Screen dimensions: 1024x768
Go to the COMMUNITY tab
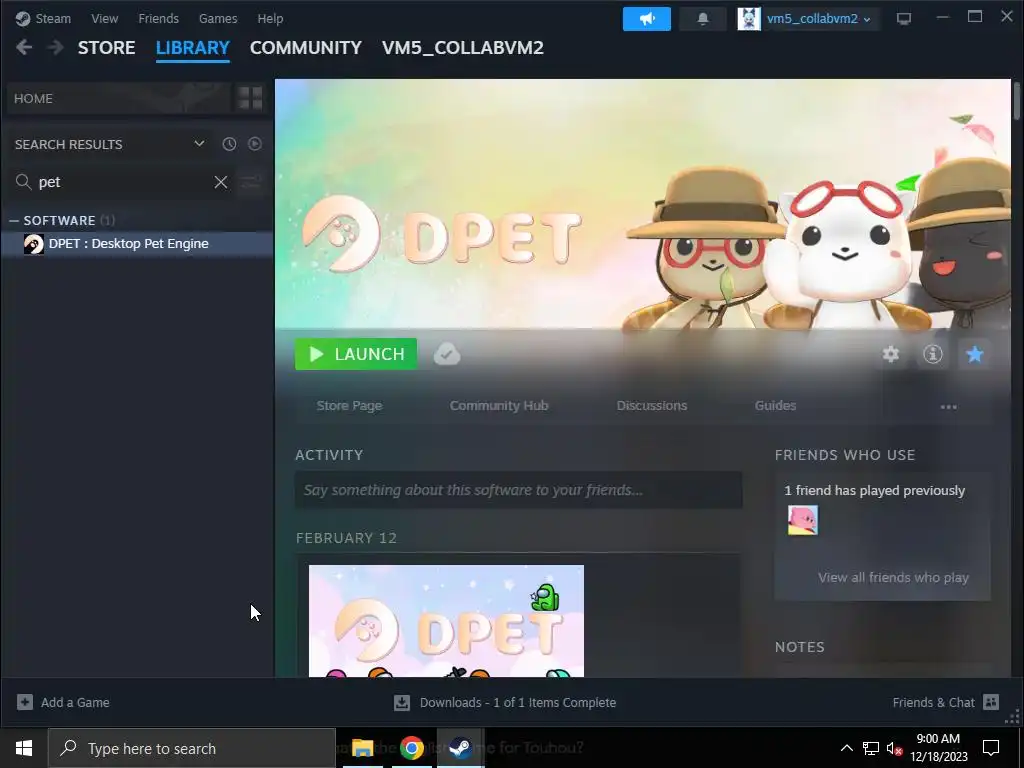pyautogui.click(x=306, y=48)
